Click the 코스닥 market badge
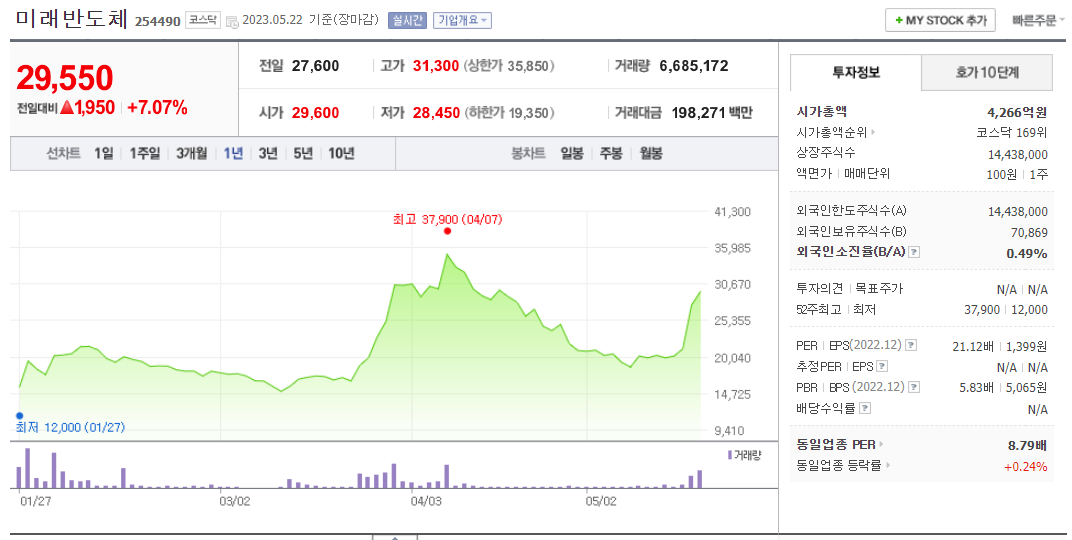This screenshot has width=1072, height=540. pyautogui.click(x=203, y=21)
